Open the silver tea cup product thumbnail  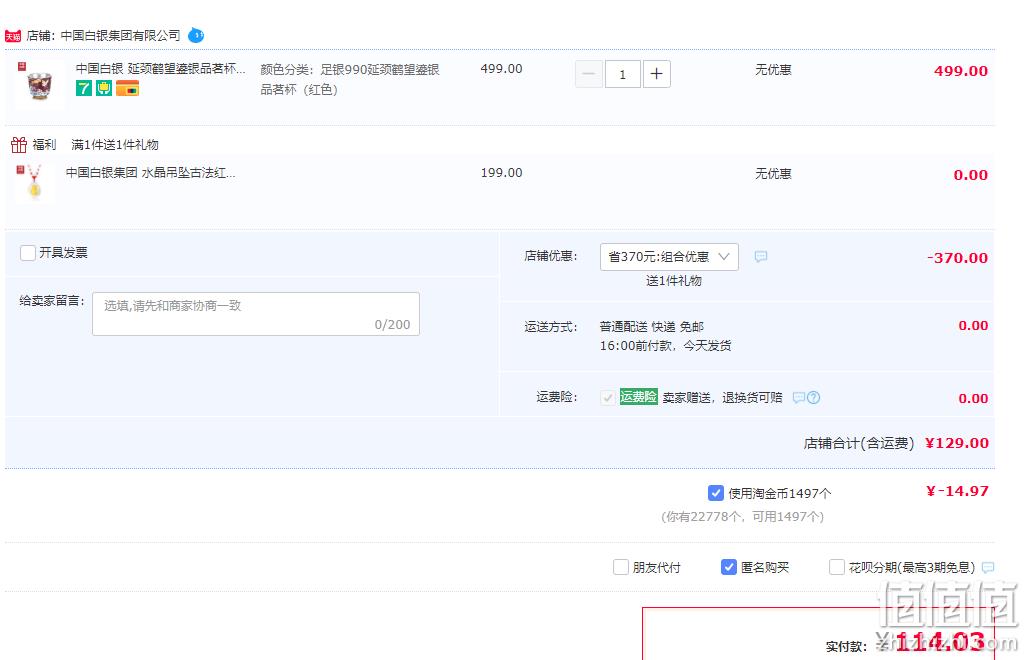coord(39,84)
